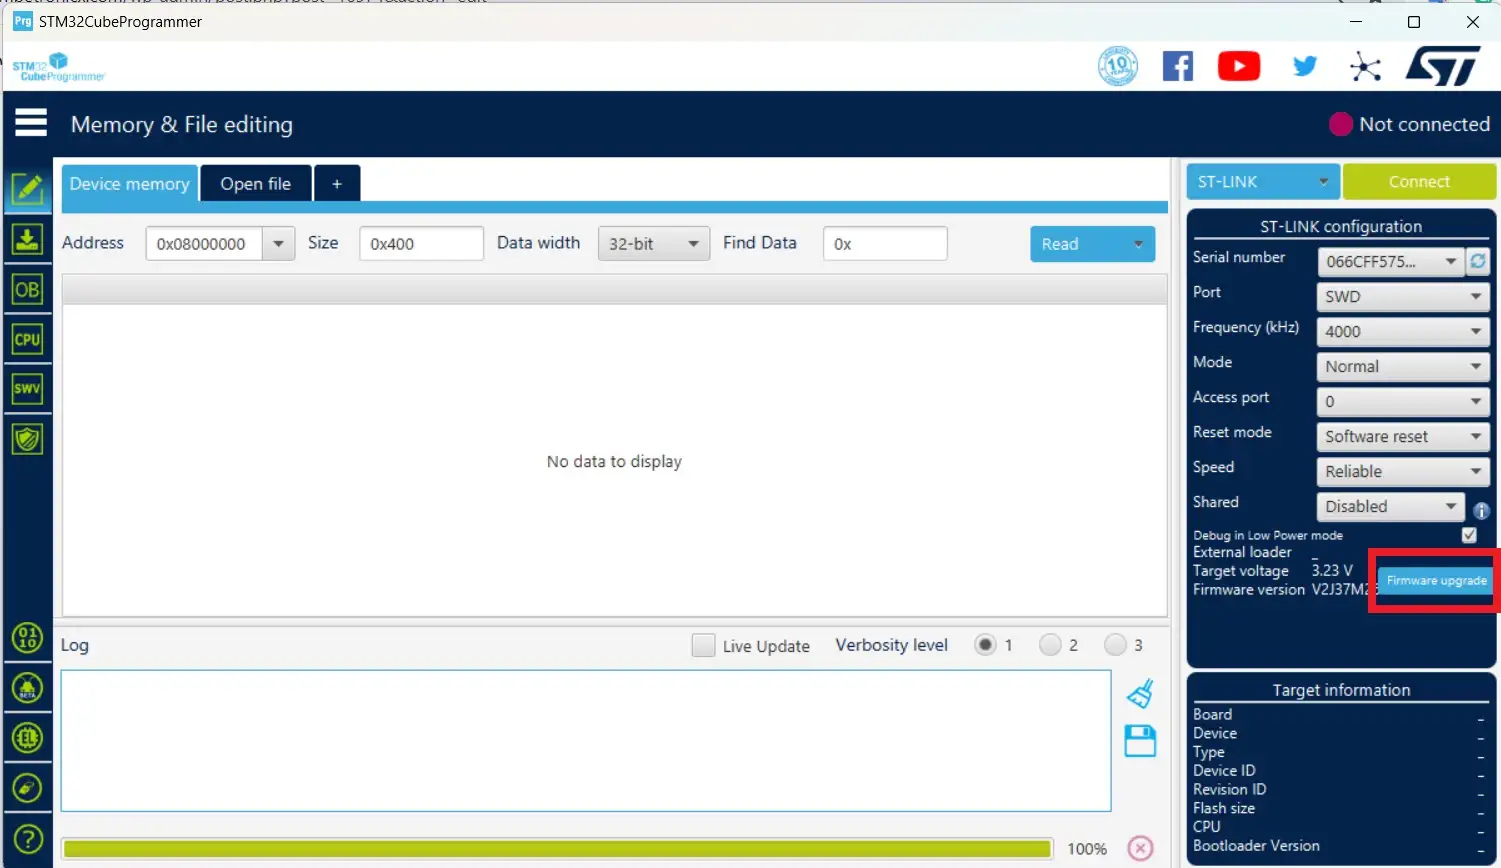Click the info icon beside Shared
Image resolution: width=1501 pixels, height=868 pixels.
[x=1481, y=510]
